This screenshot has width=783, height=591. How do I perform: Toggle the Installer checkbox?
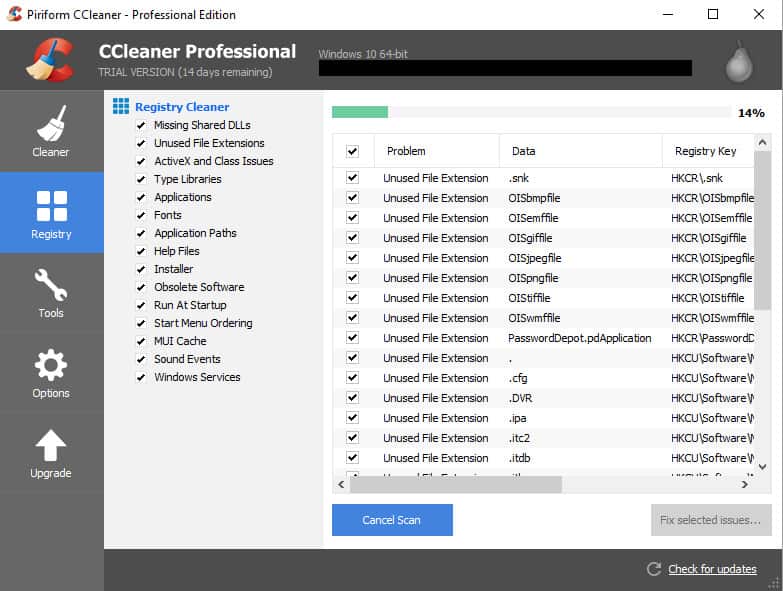point(141,269)
